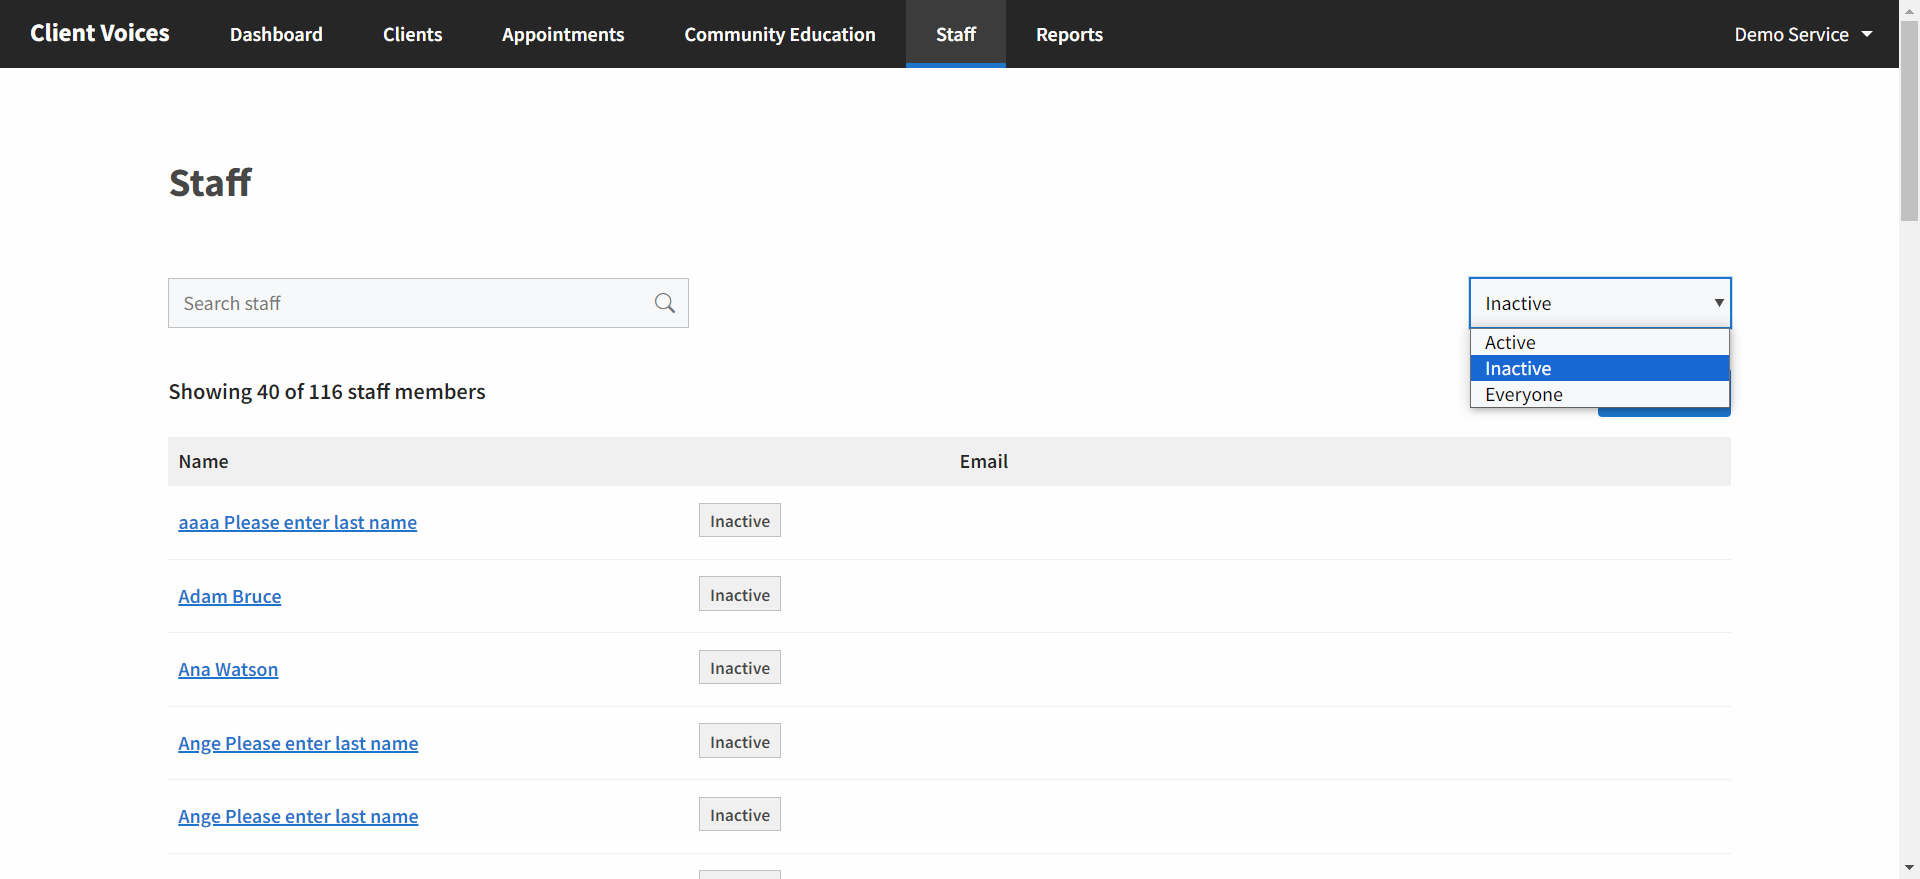Viewport: 1920px width, 879px height.
Task: Open the Demo Service account menu caret
Action: point(1867,34)
